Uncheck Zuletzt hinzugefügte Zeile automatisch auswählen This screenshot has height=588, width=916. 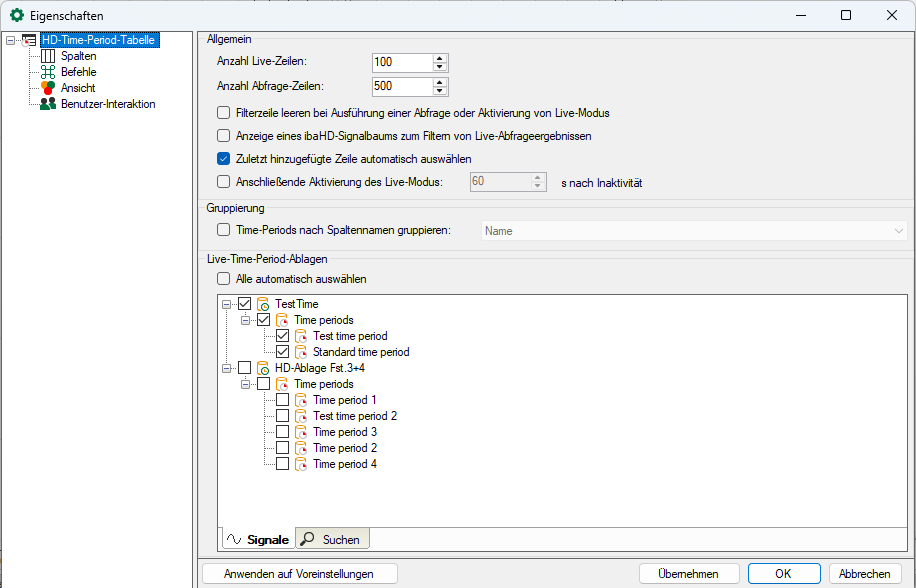(224, 158)
